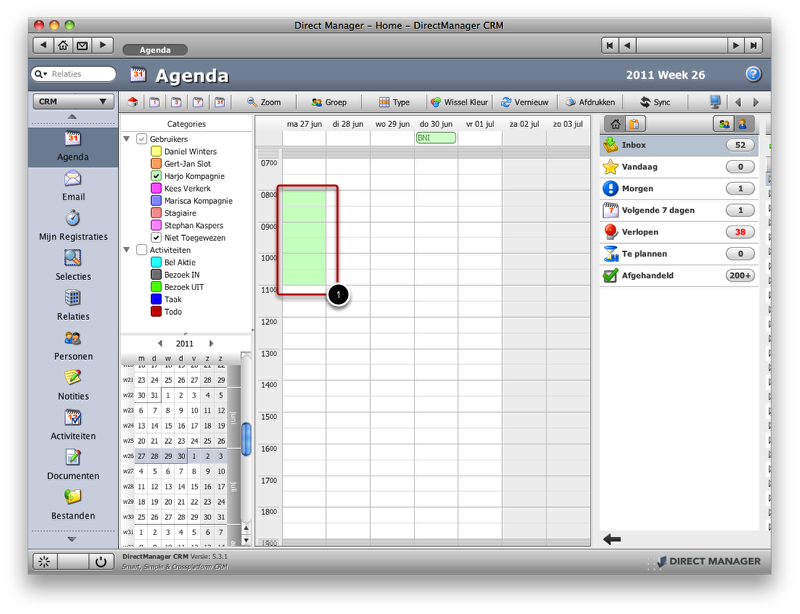Open the Selecties module
Viewport: 800px width, 614px height.
[x=73, y=266]
